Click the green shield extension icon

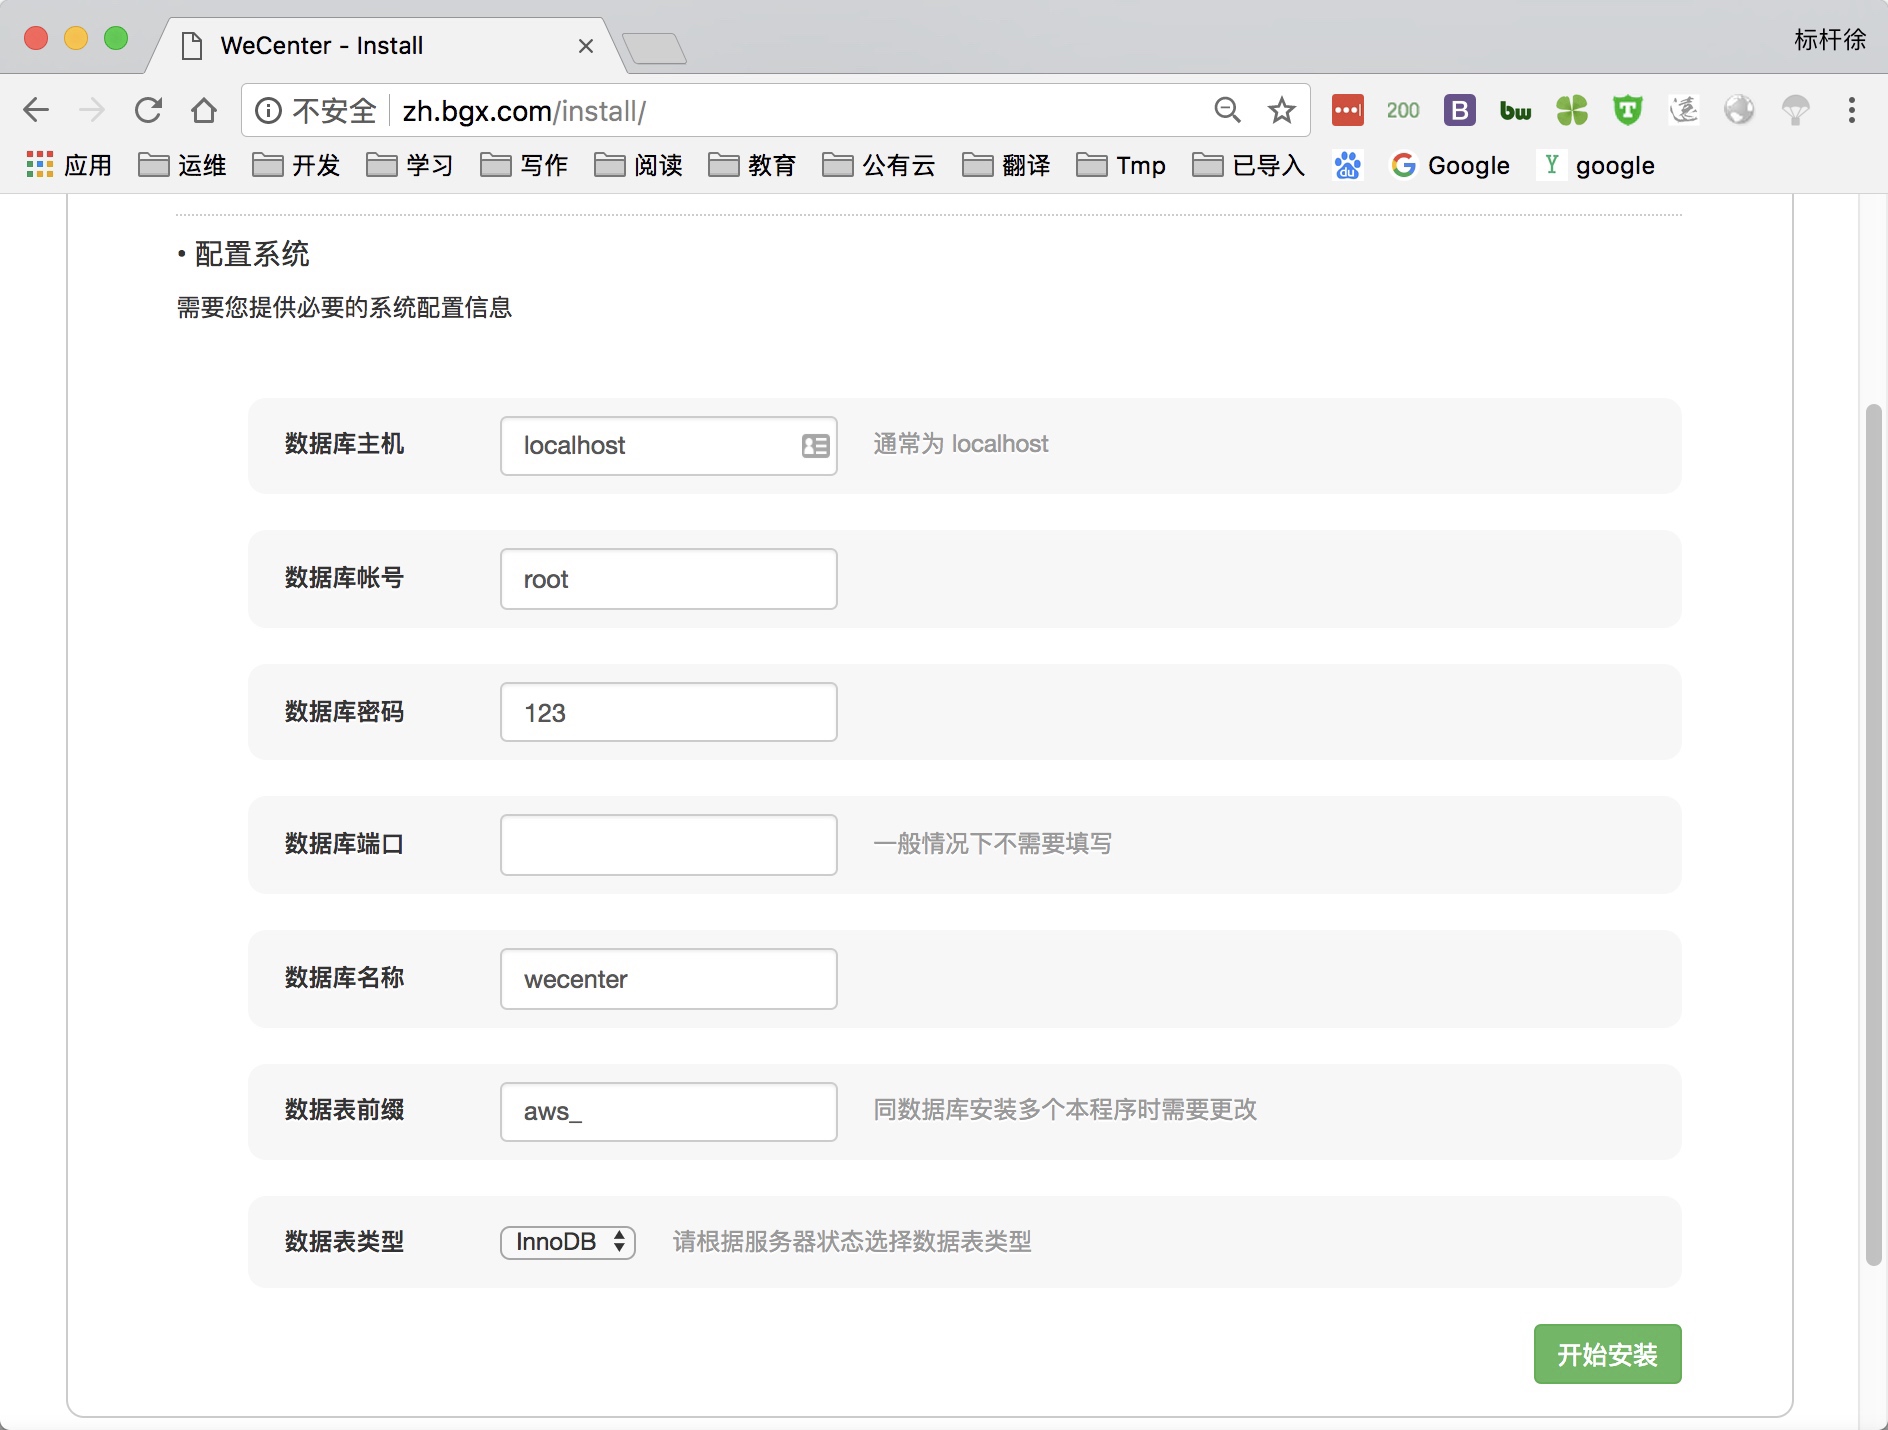[x=1628, y=110]
